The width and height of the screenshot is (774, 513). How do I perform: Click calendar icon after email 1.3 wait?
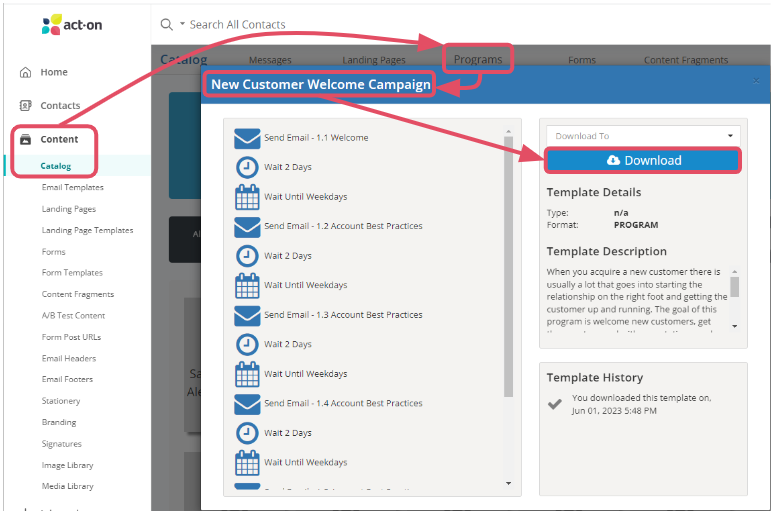247,374
